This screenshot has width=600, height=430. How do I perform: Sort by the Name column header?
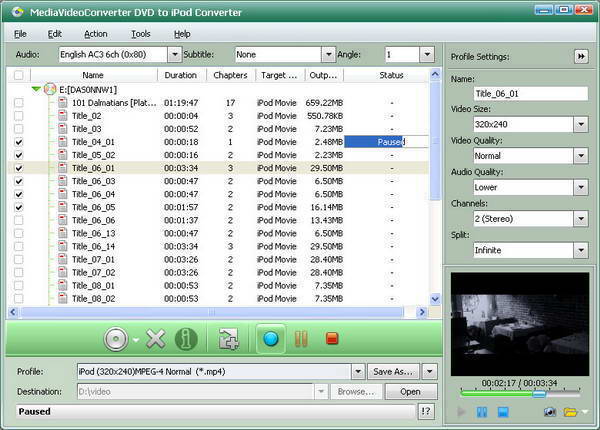click(93, 75)
